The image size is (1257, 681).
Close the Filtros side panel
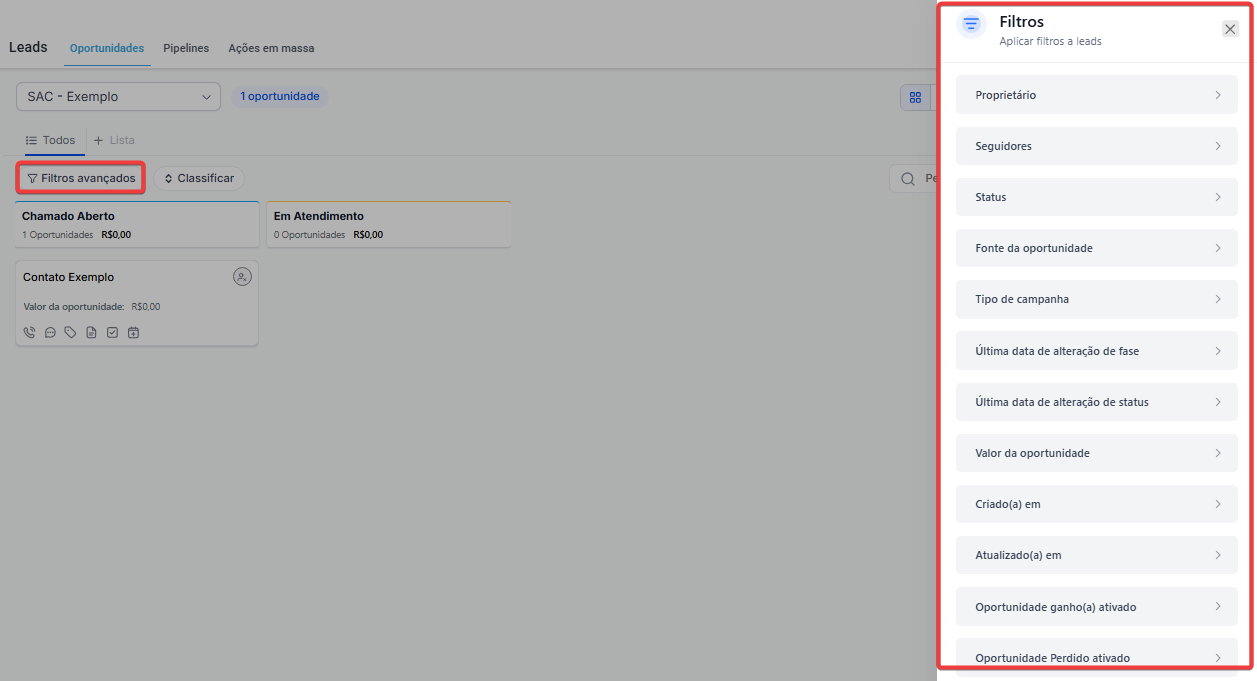(x=1230, y=29)
